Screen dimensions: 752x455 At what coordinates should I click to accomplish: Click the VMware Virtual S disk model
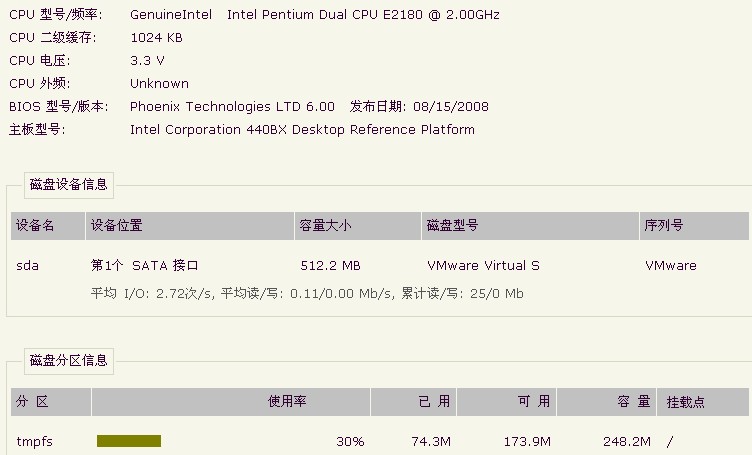point(483,266)
